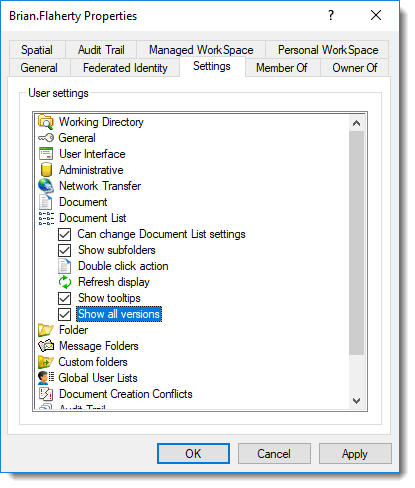Viewport: 415px width, 488px height.
Task: Open the Personal WorkSpace tab
Action: (x=328, y=50)
